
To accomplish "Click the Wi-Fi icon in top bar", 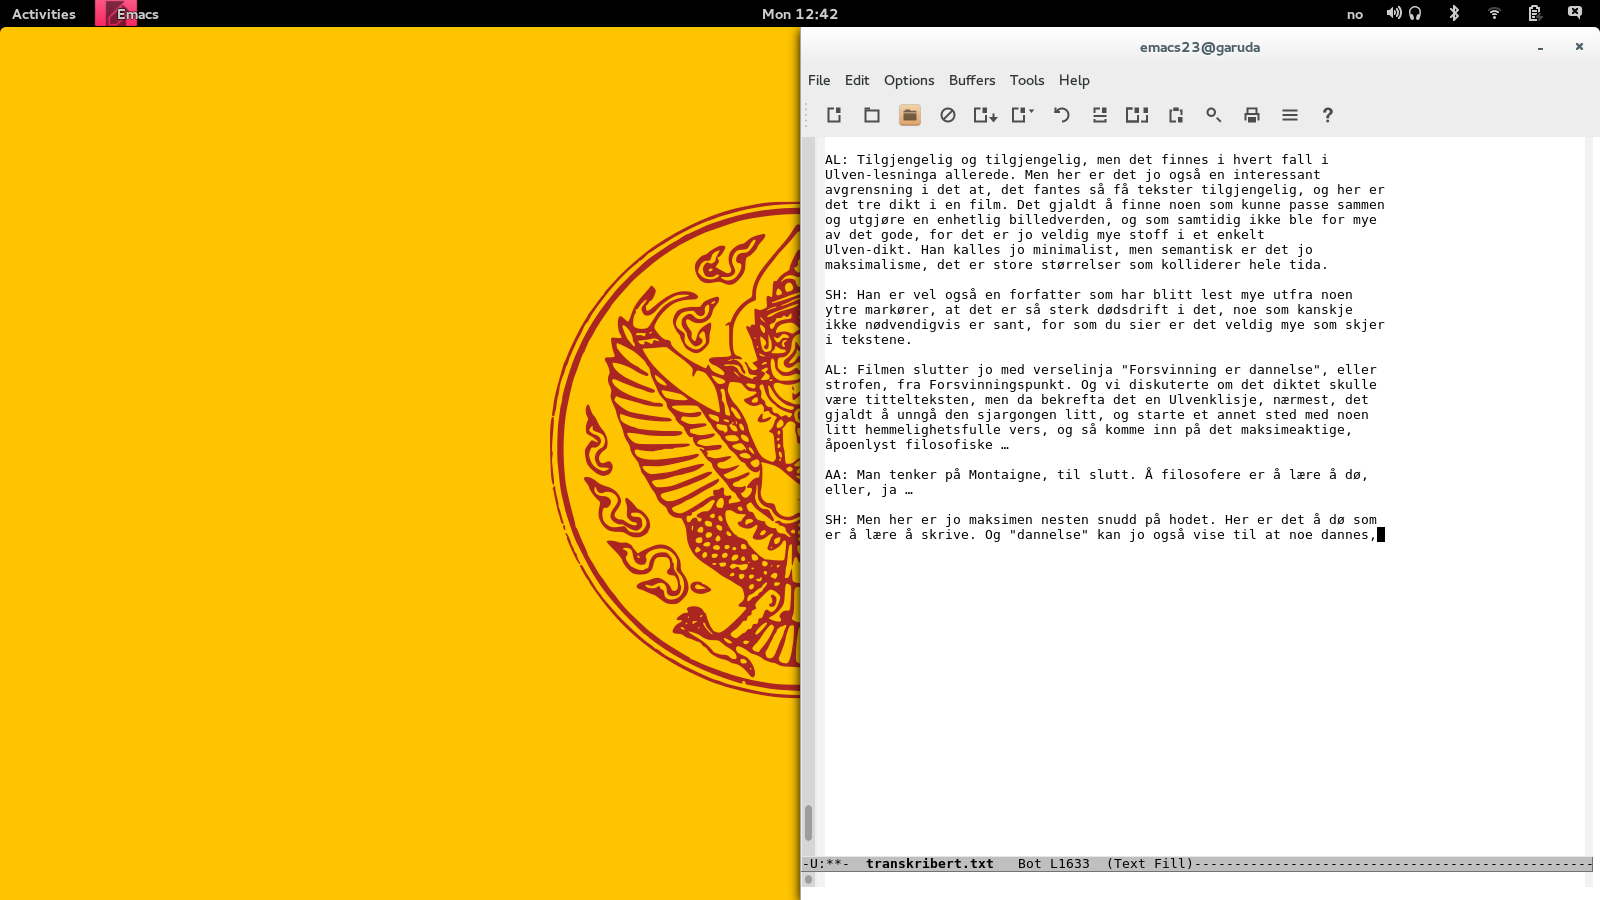I will tap(1494, 13).
